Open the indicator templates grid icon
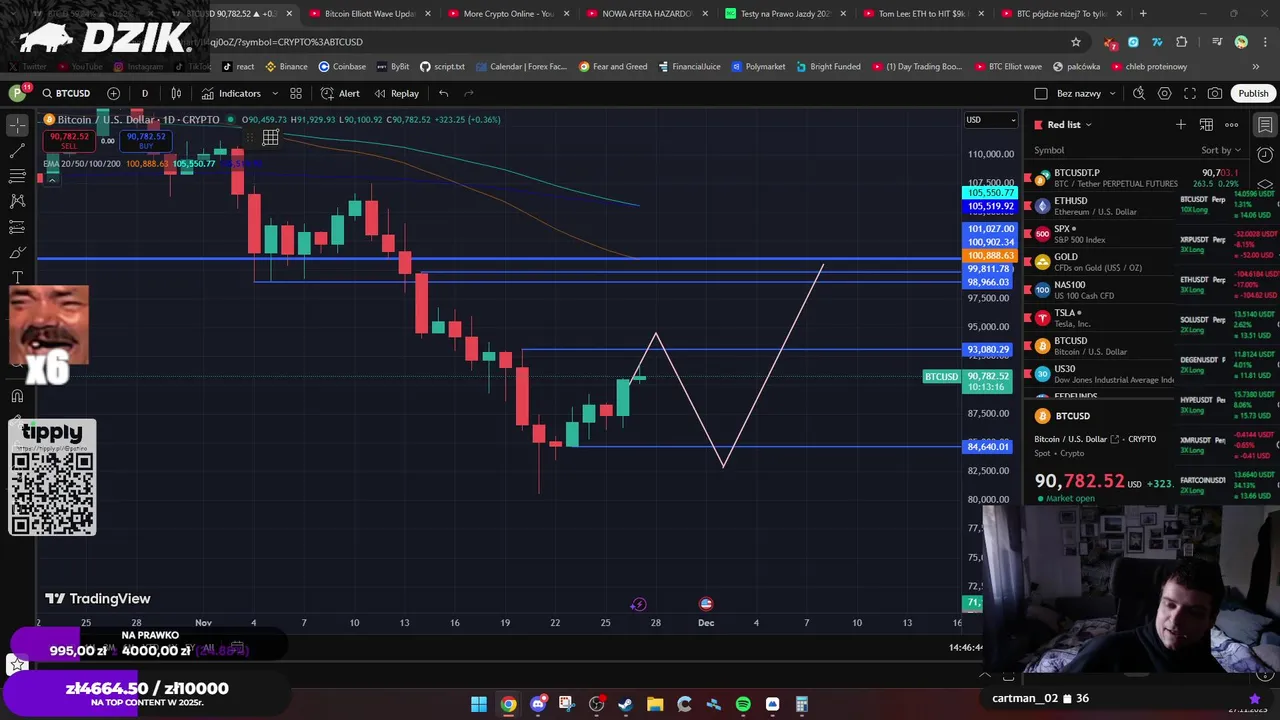 296,93
